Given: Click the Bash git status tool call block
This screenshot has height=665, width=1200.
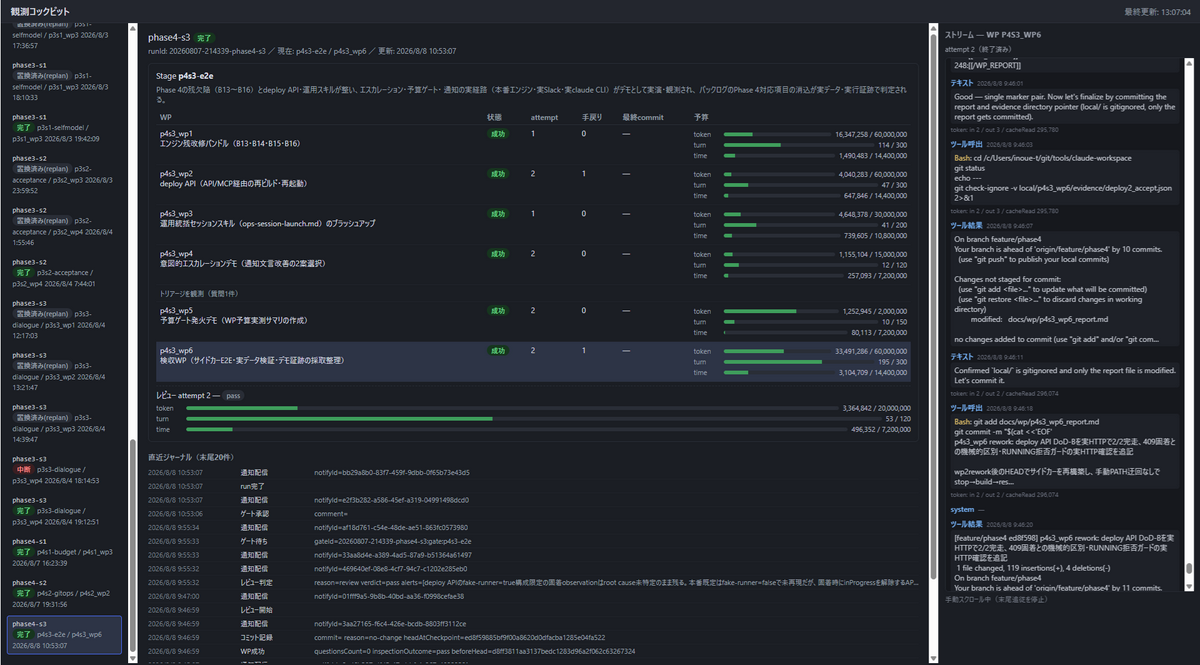Looking at the screenshot, I should [1063, 177].
